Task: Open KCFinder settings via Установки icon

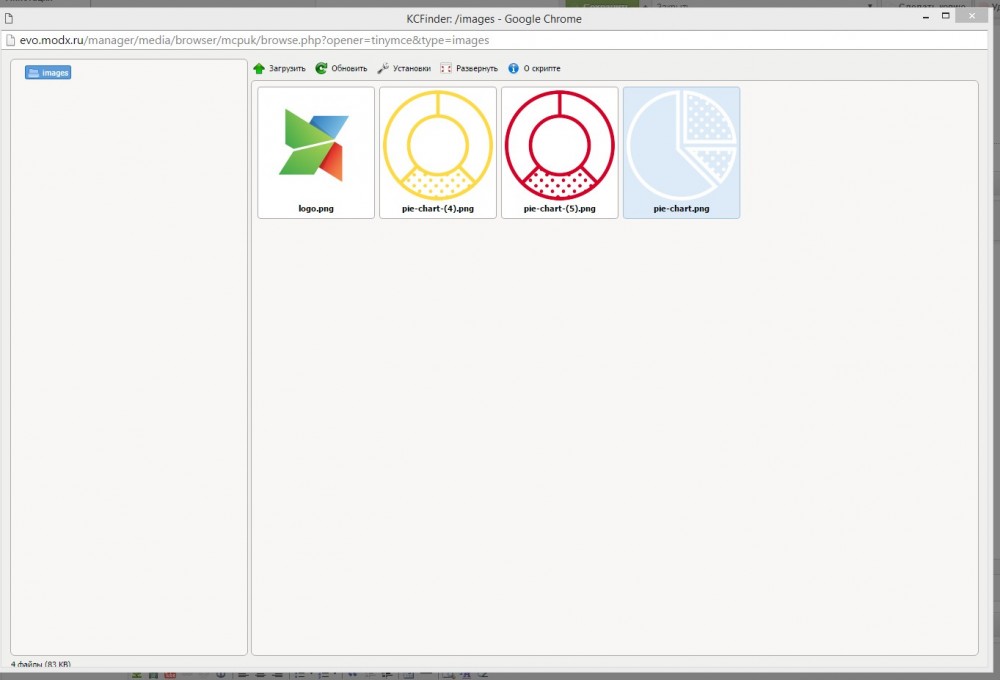Action: click(x=403, y=68)
